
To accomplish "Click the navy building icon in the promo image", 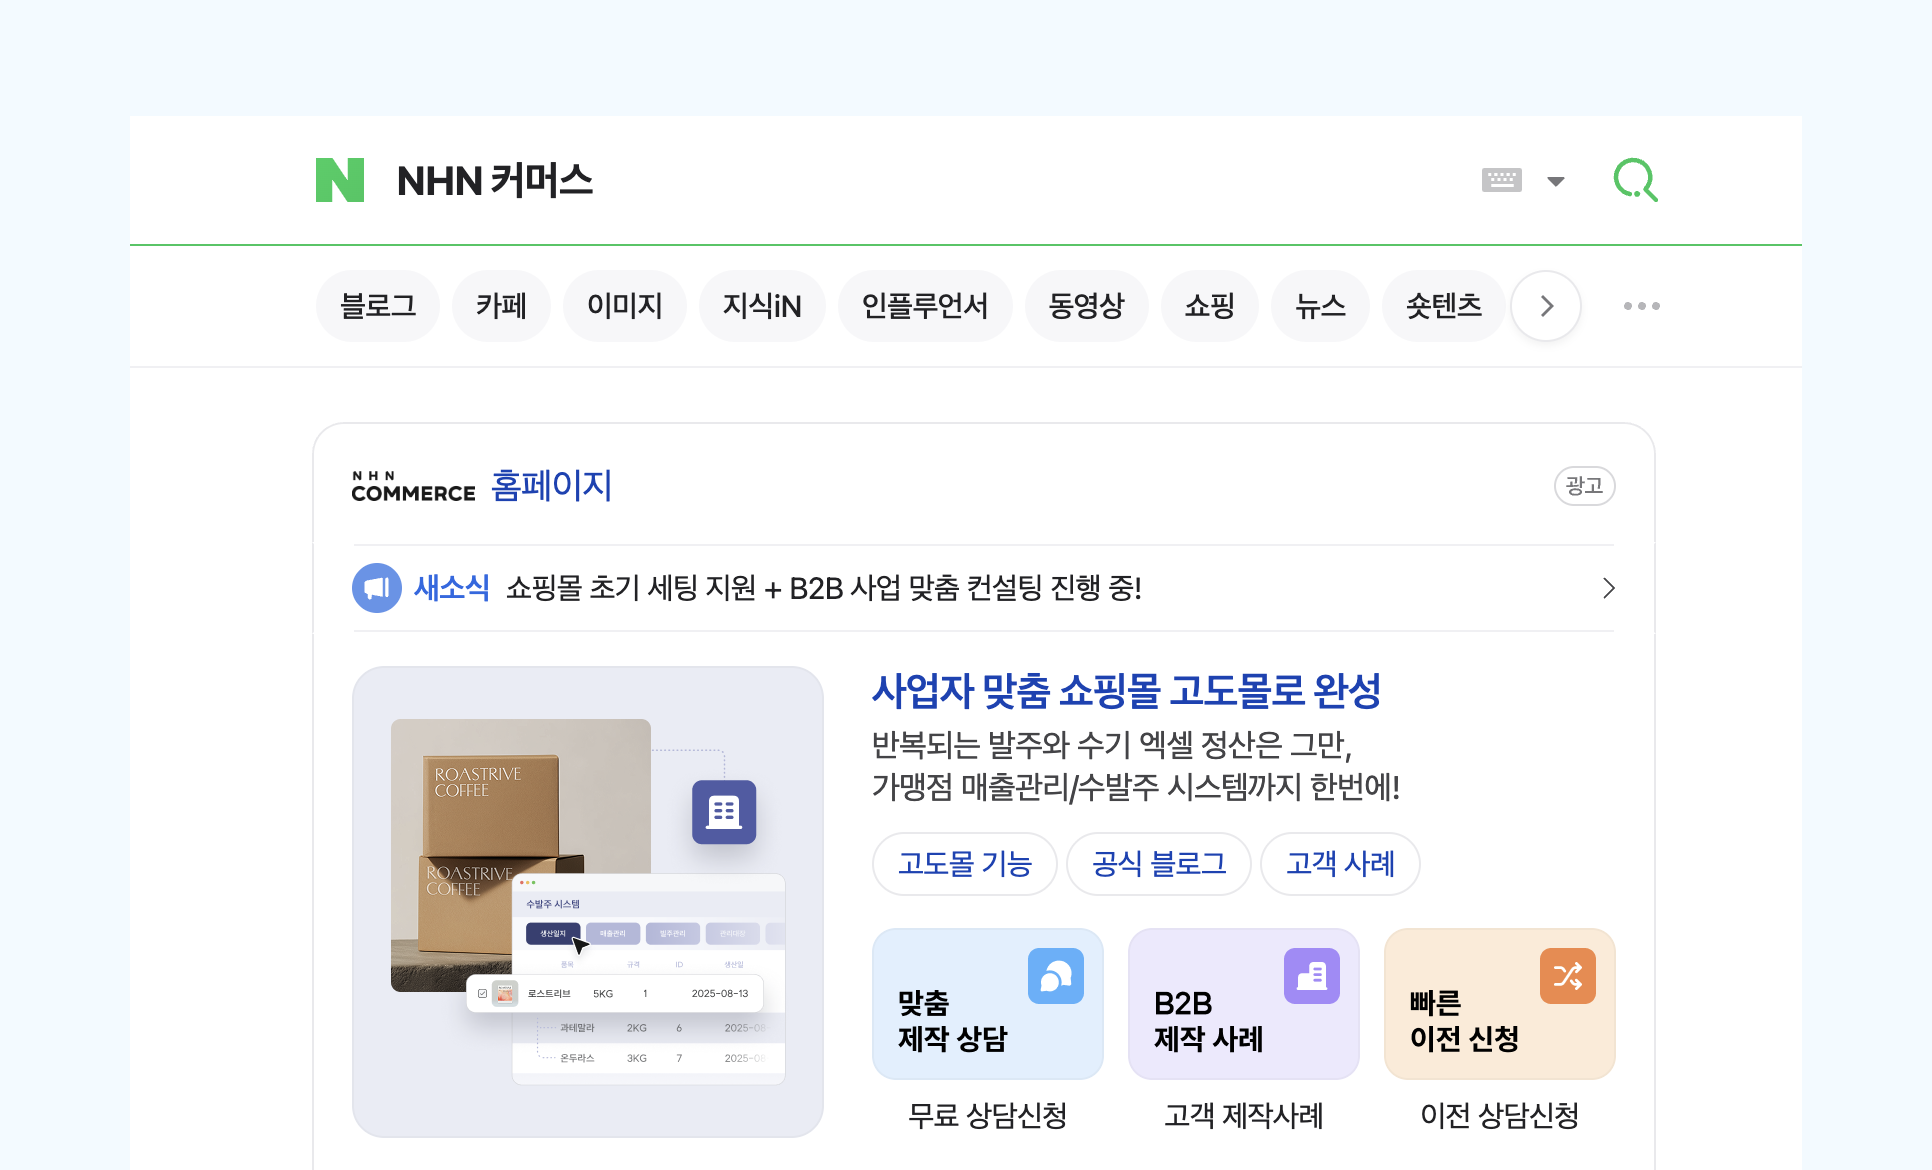I will point(724,812).
